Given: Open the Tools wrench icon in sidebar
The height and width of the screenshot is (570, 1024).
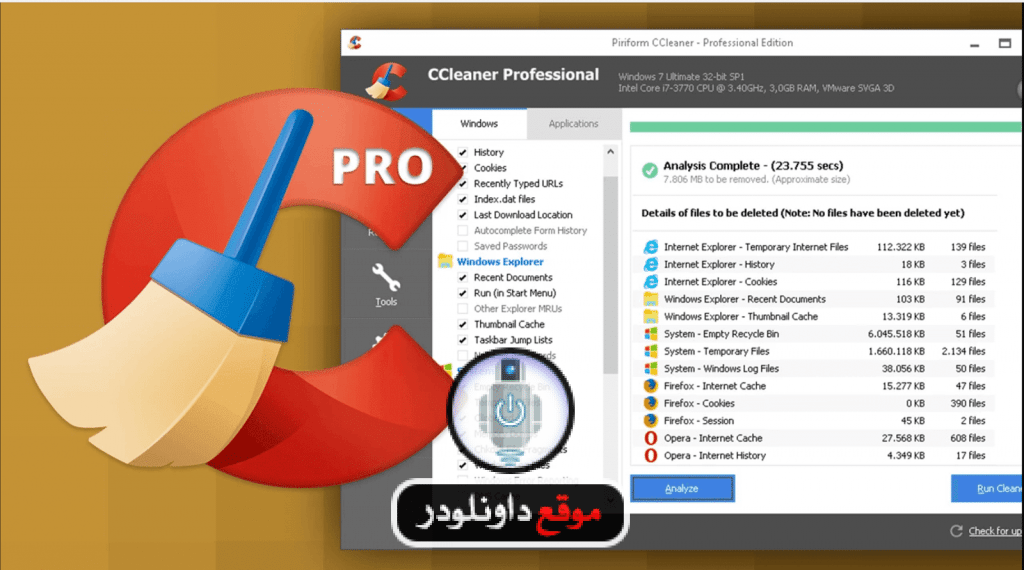Looking at the screenshot, I should [x=385, y=278].
